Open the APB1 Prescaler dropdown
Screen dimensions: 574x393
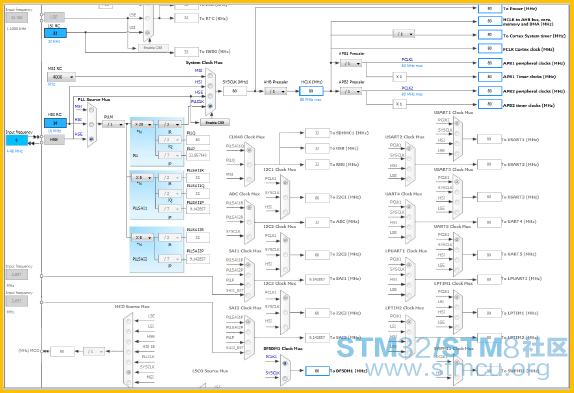(351, 63)
